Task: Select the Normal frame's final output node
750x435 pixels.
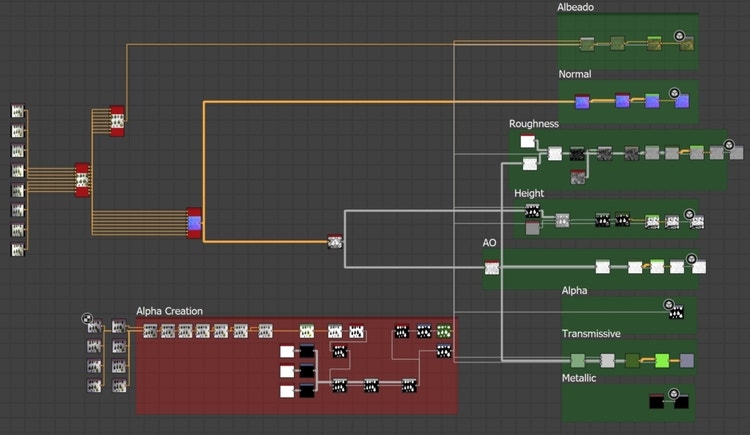Action: (682, 101)
